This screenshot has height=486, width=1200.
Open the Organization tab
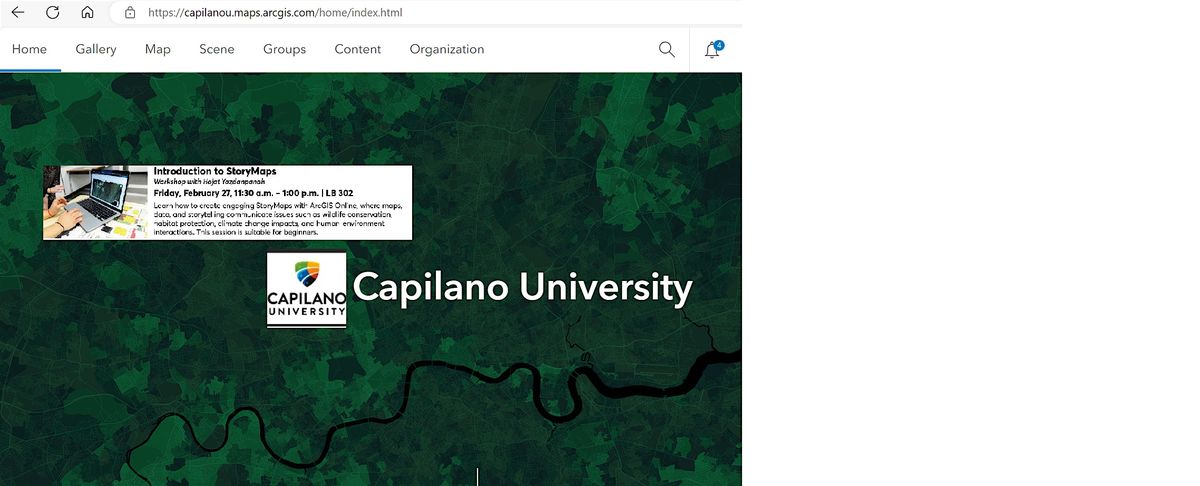[x=447, y=49]
